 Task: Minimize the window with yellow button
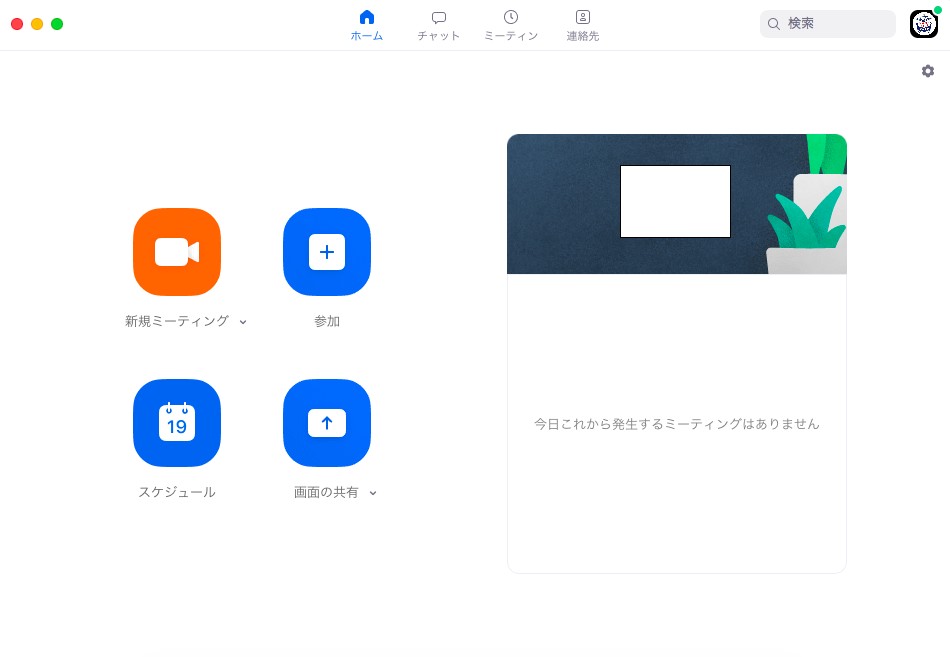[37, 24]
